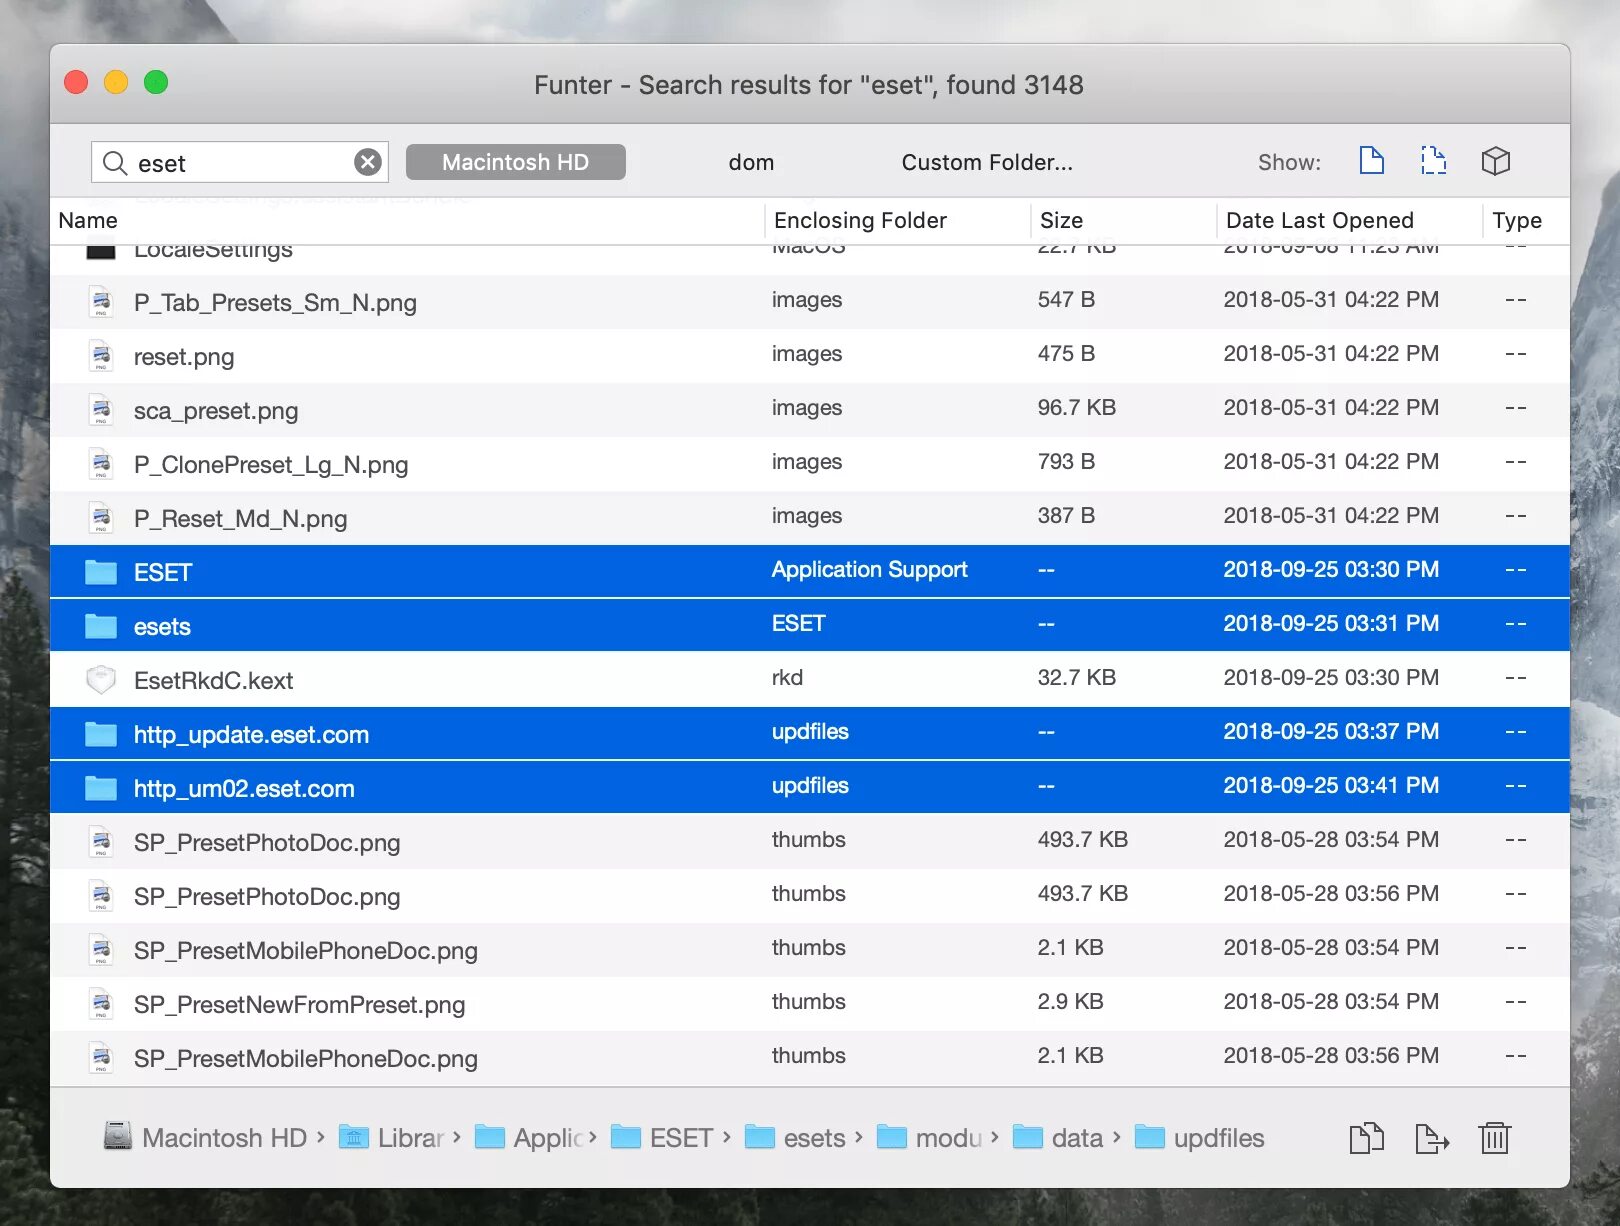The height and width of the screenshot is (1226, 1620).
Task: Click the ESET folder icon in results
Action: point(101,572)
